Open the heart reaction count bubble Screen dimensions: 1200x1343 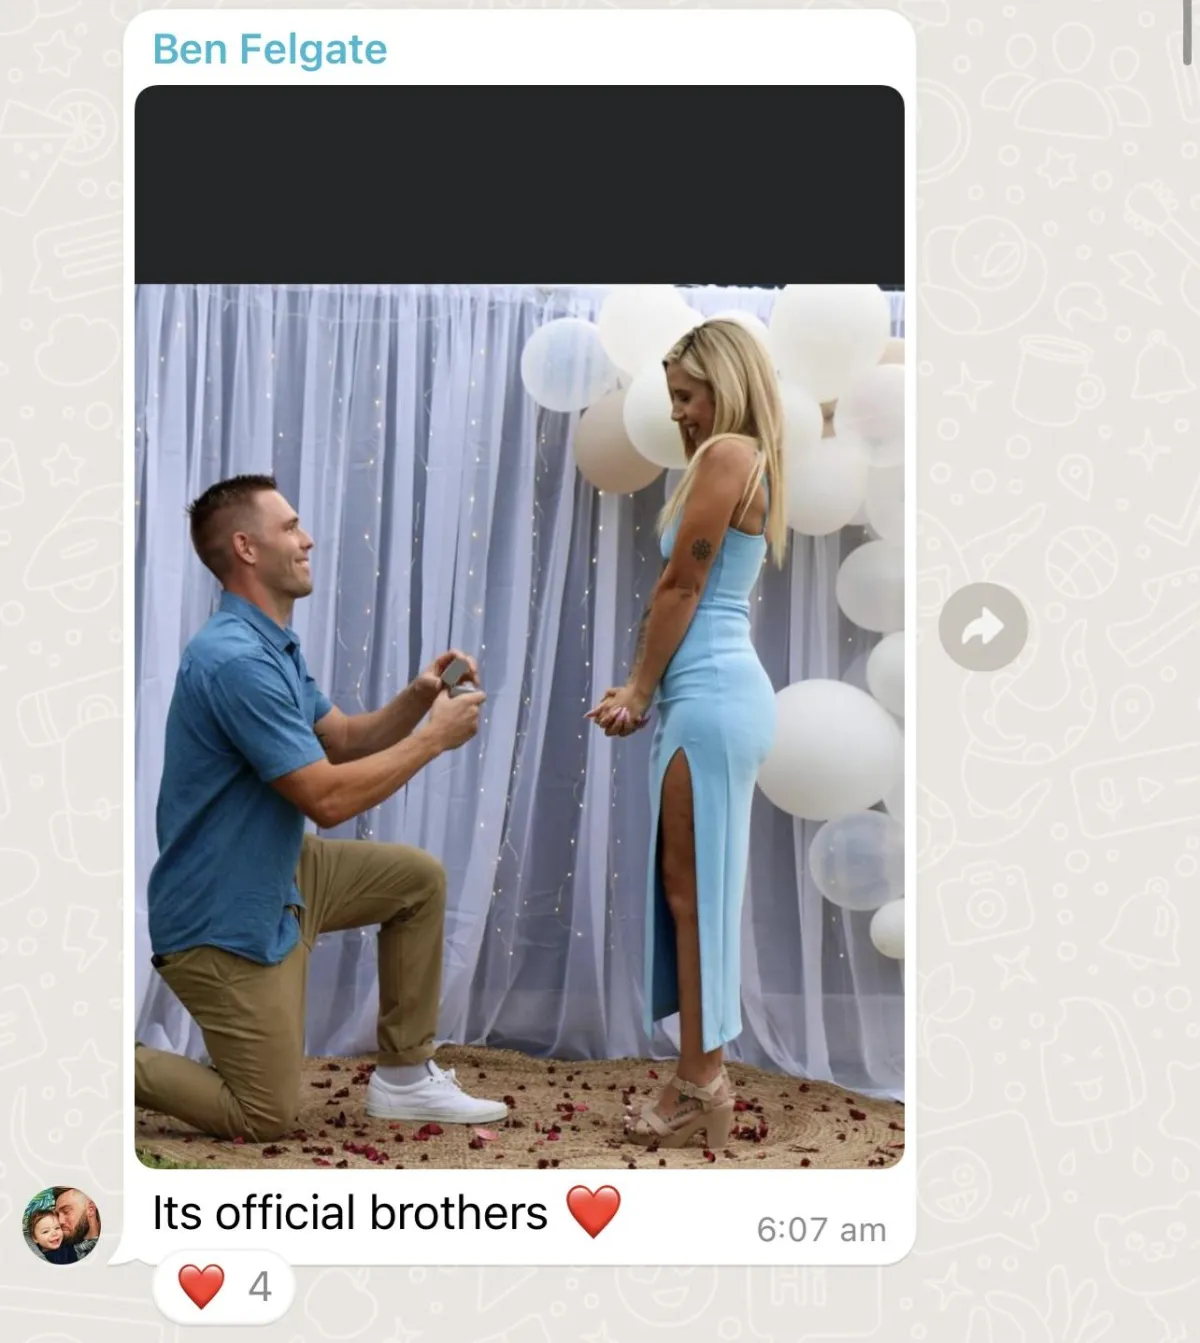(224, 1286)
